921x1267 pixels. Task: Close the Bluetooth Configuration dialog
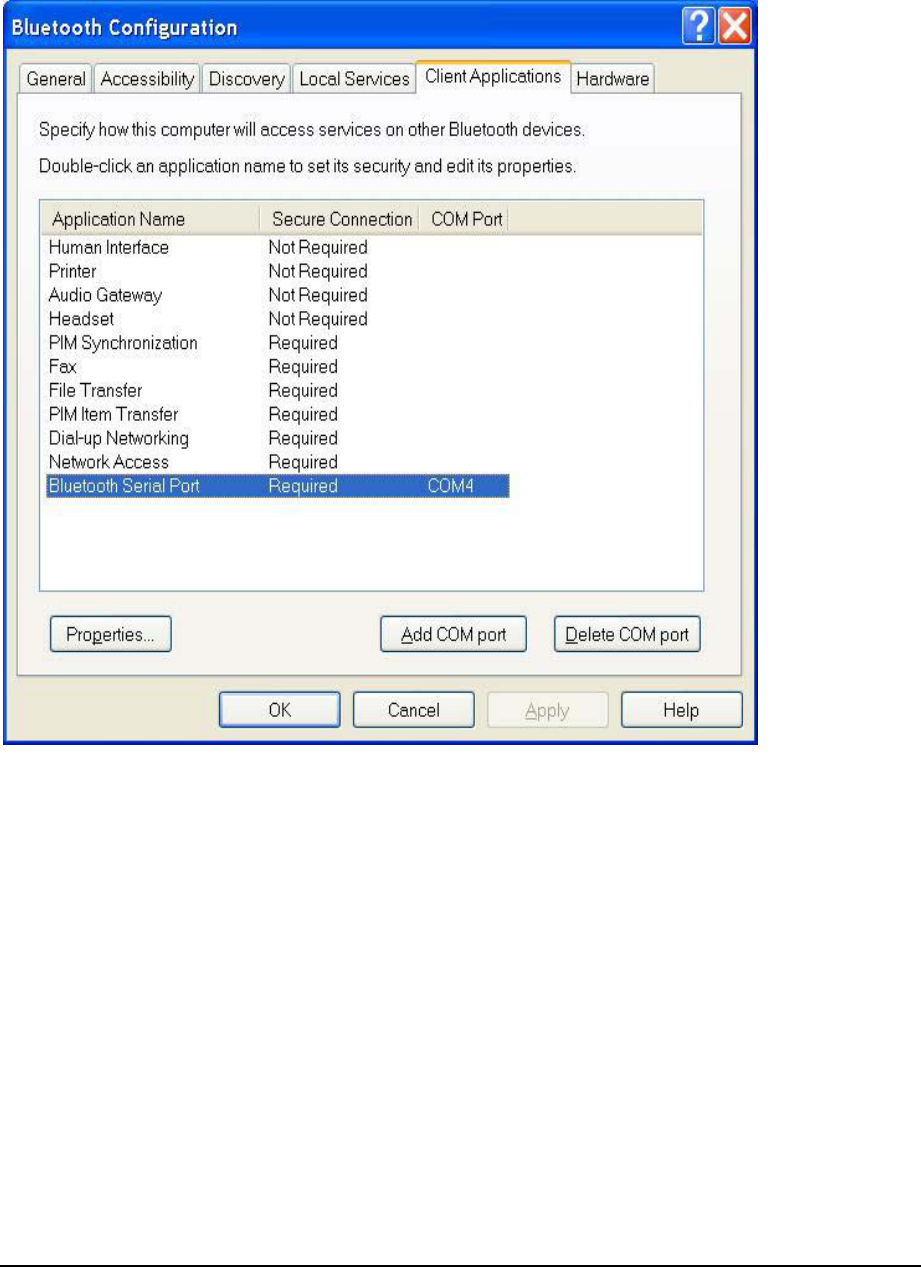pos(734,26)
